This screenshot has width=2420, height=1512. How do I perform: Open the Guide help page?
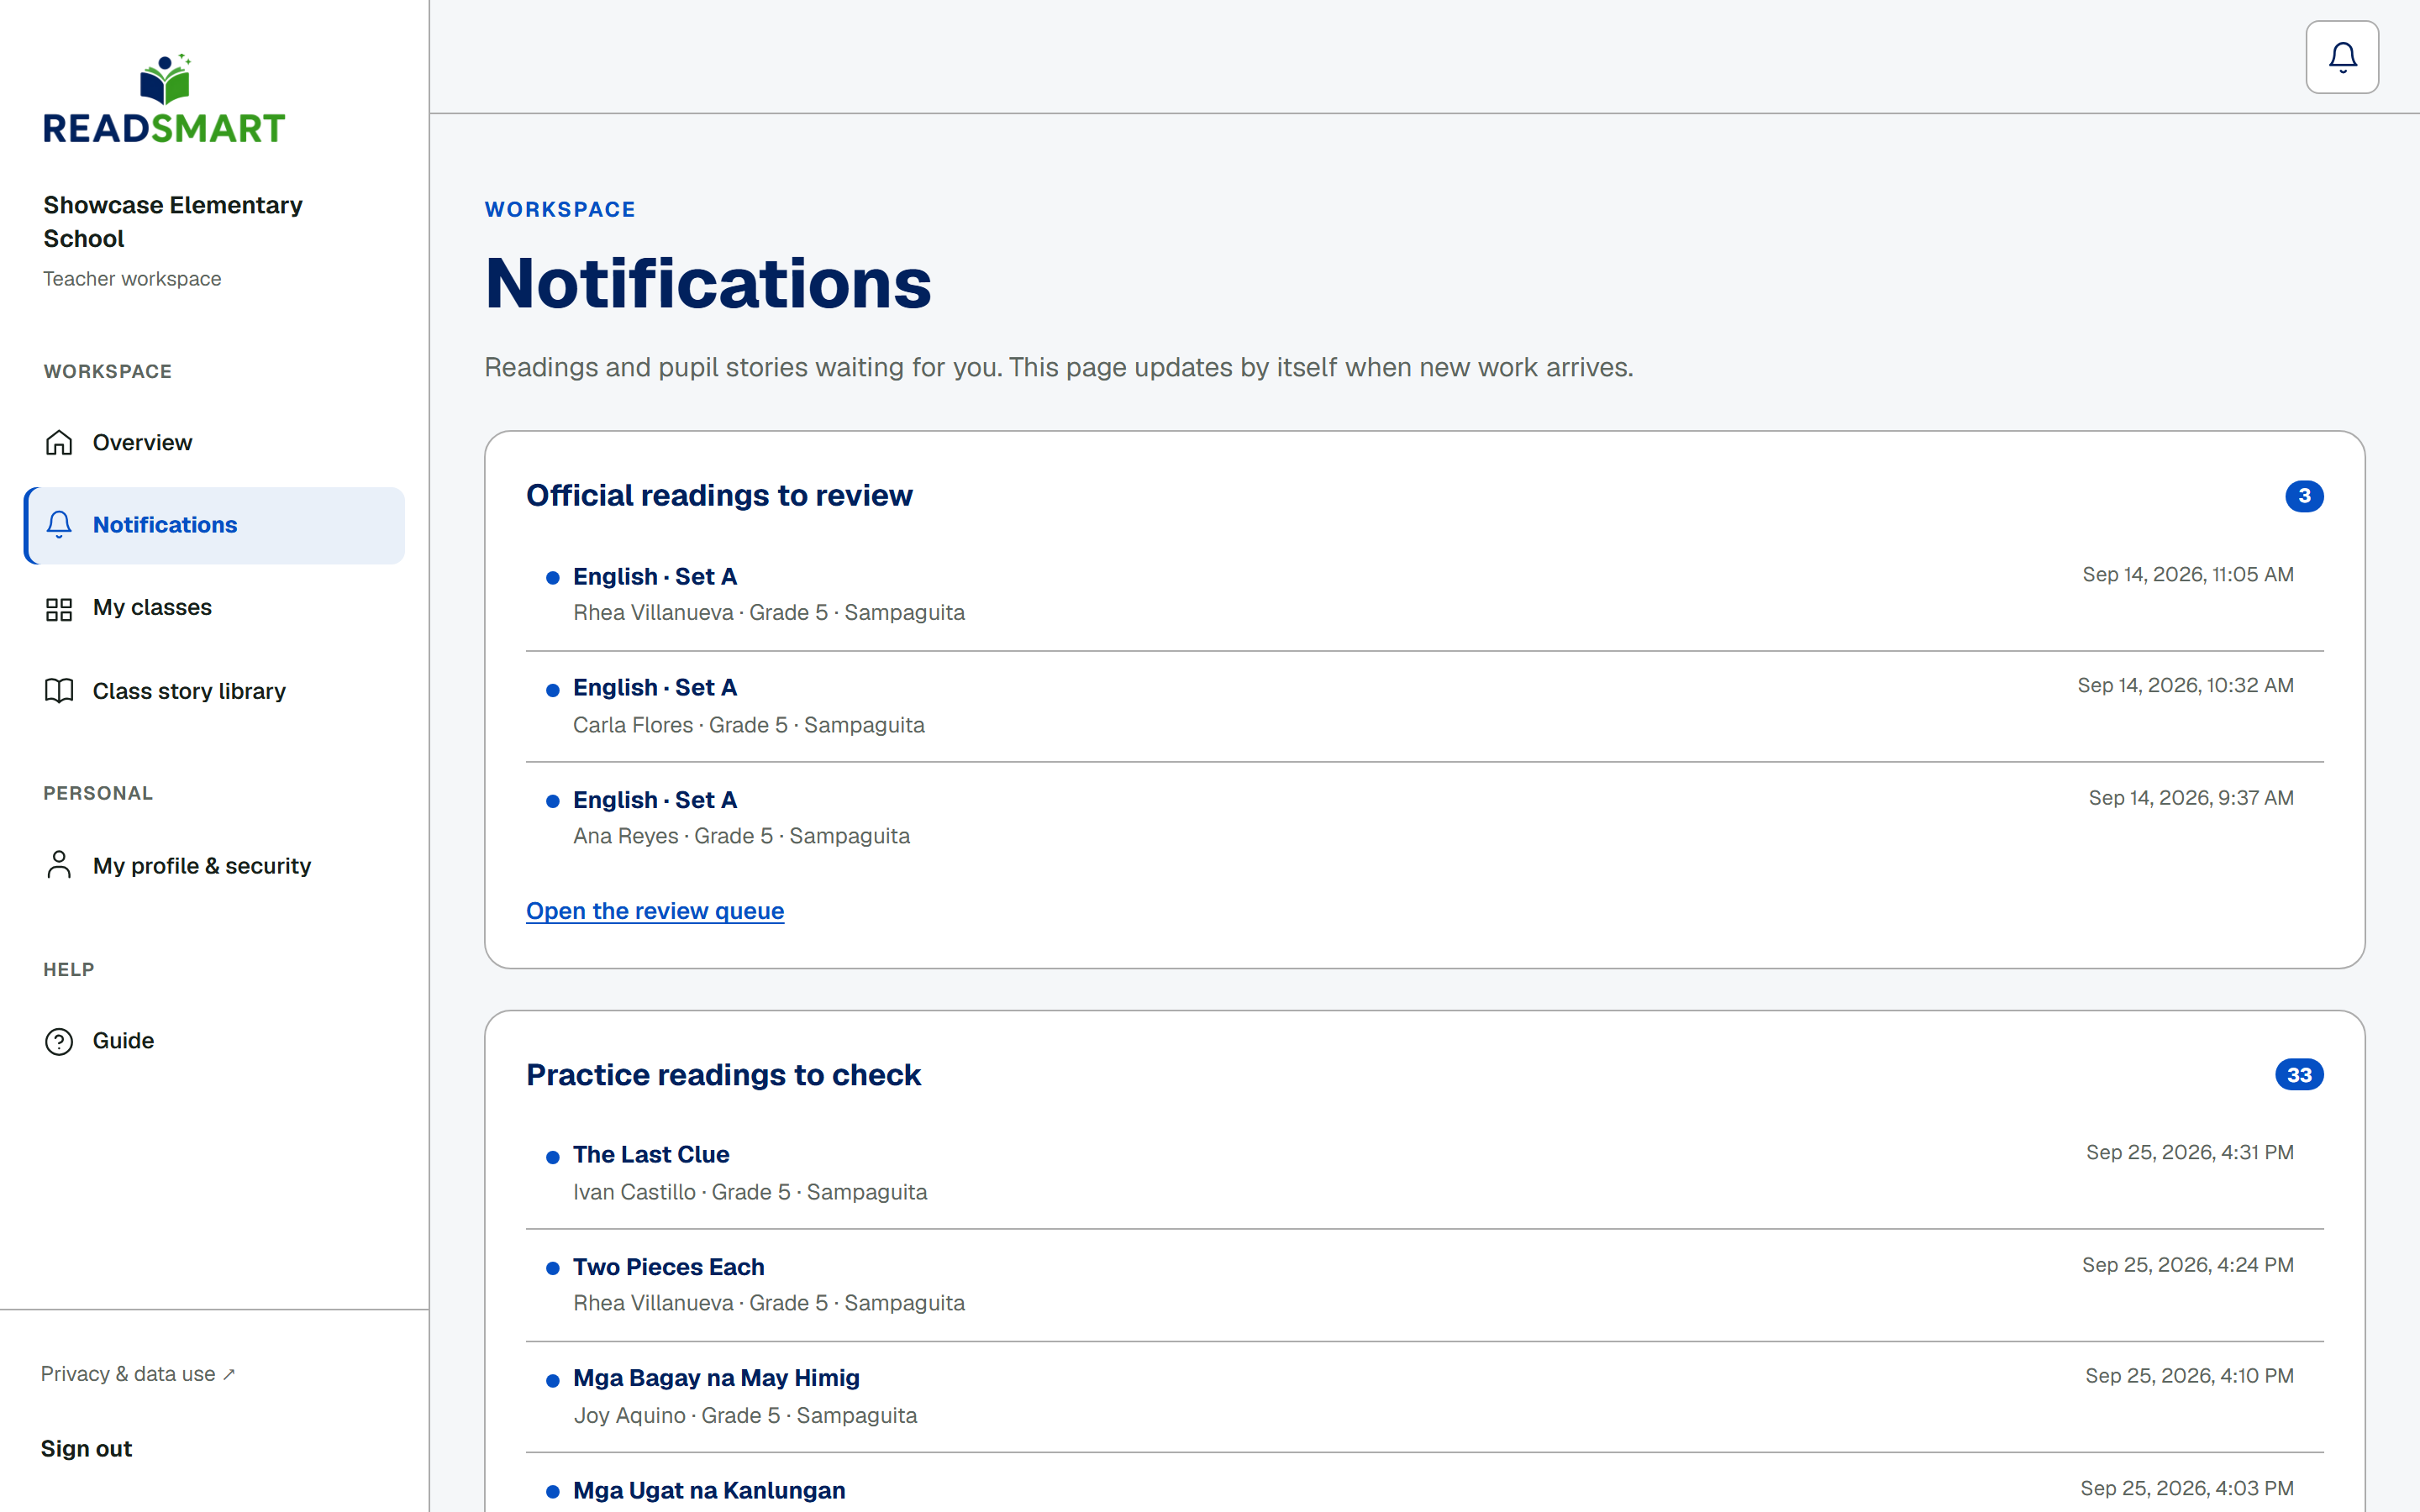coord(214,1041)
